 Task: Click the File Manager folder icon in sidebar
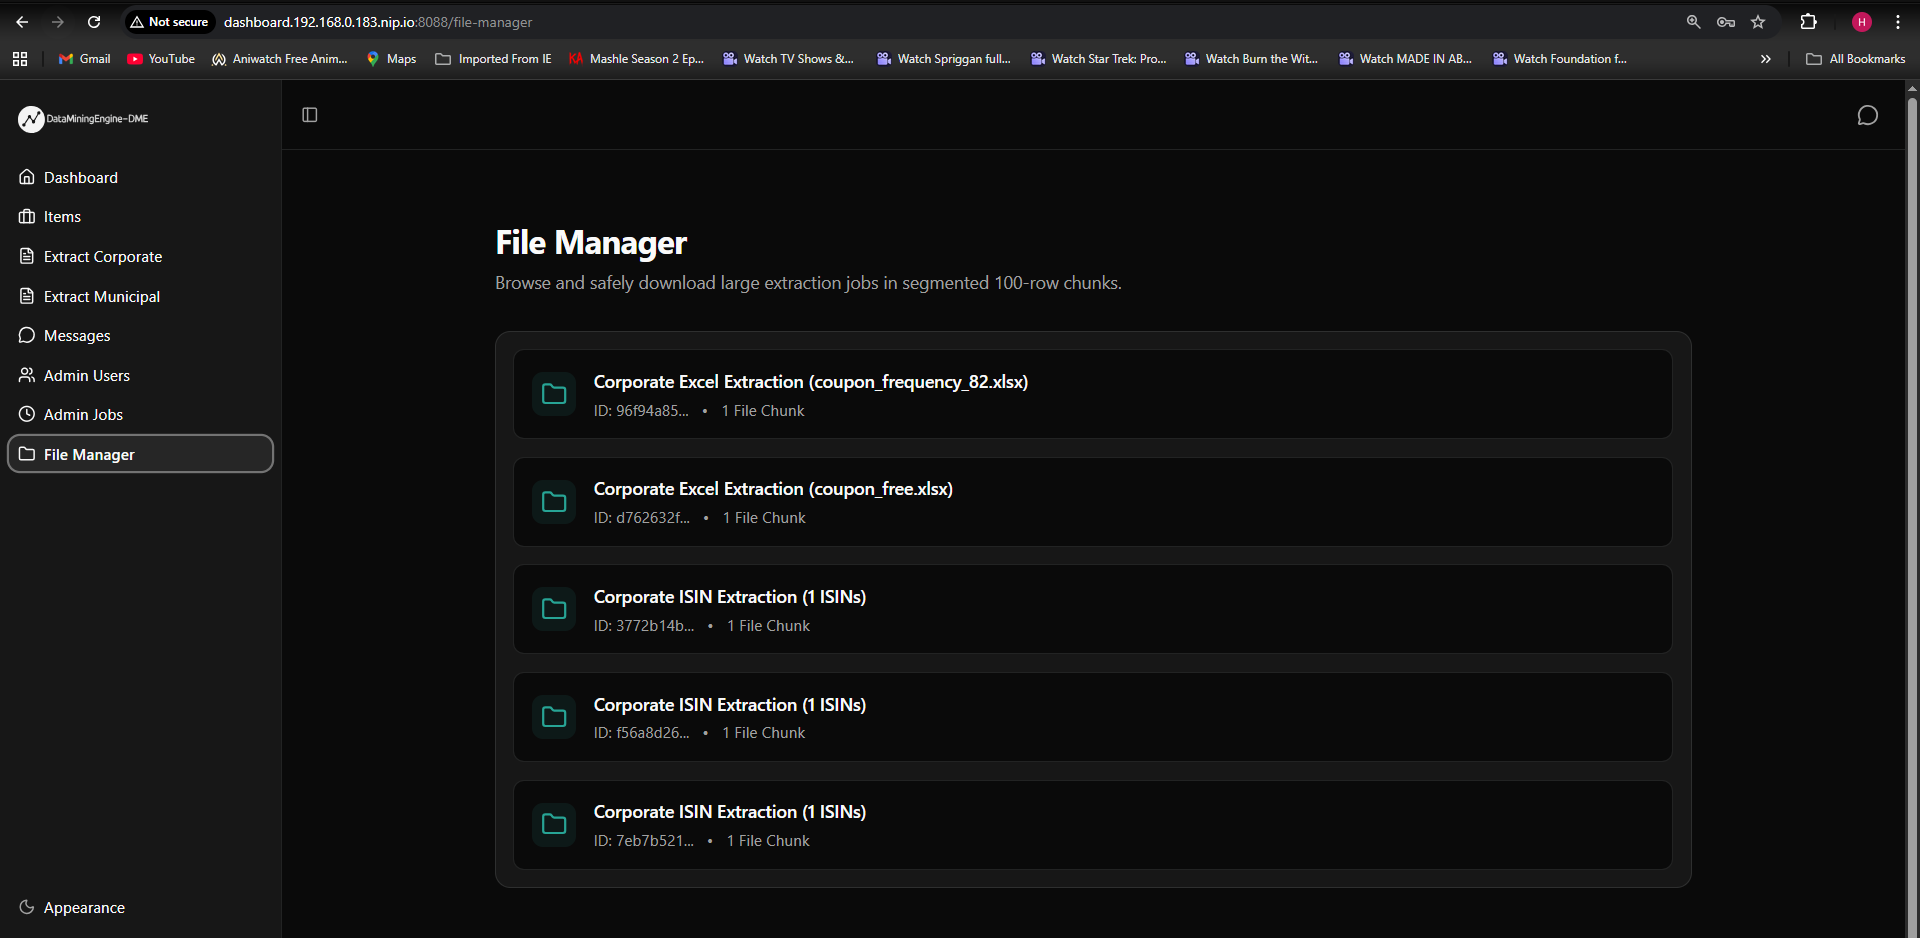coord(27,454)
